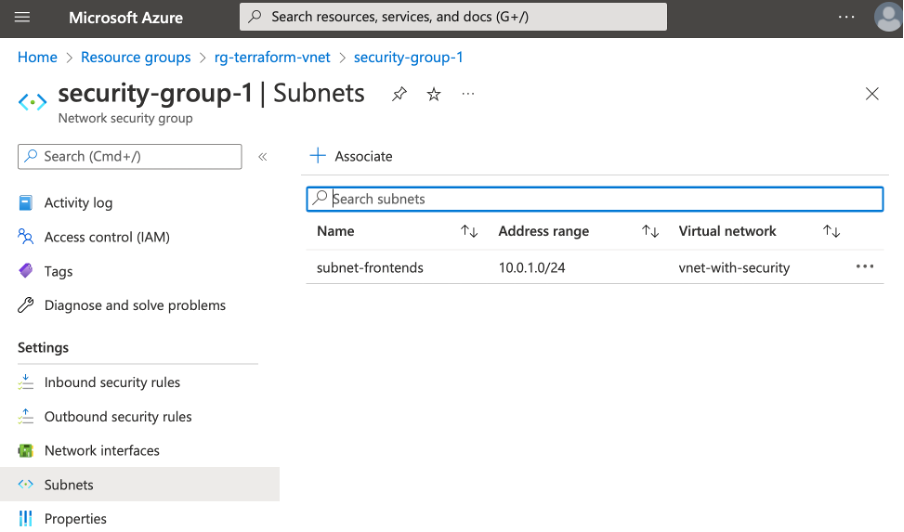Collapse the left navigation menu

click(262, 157)
